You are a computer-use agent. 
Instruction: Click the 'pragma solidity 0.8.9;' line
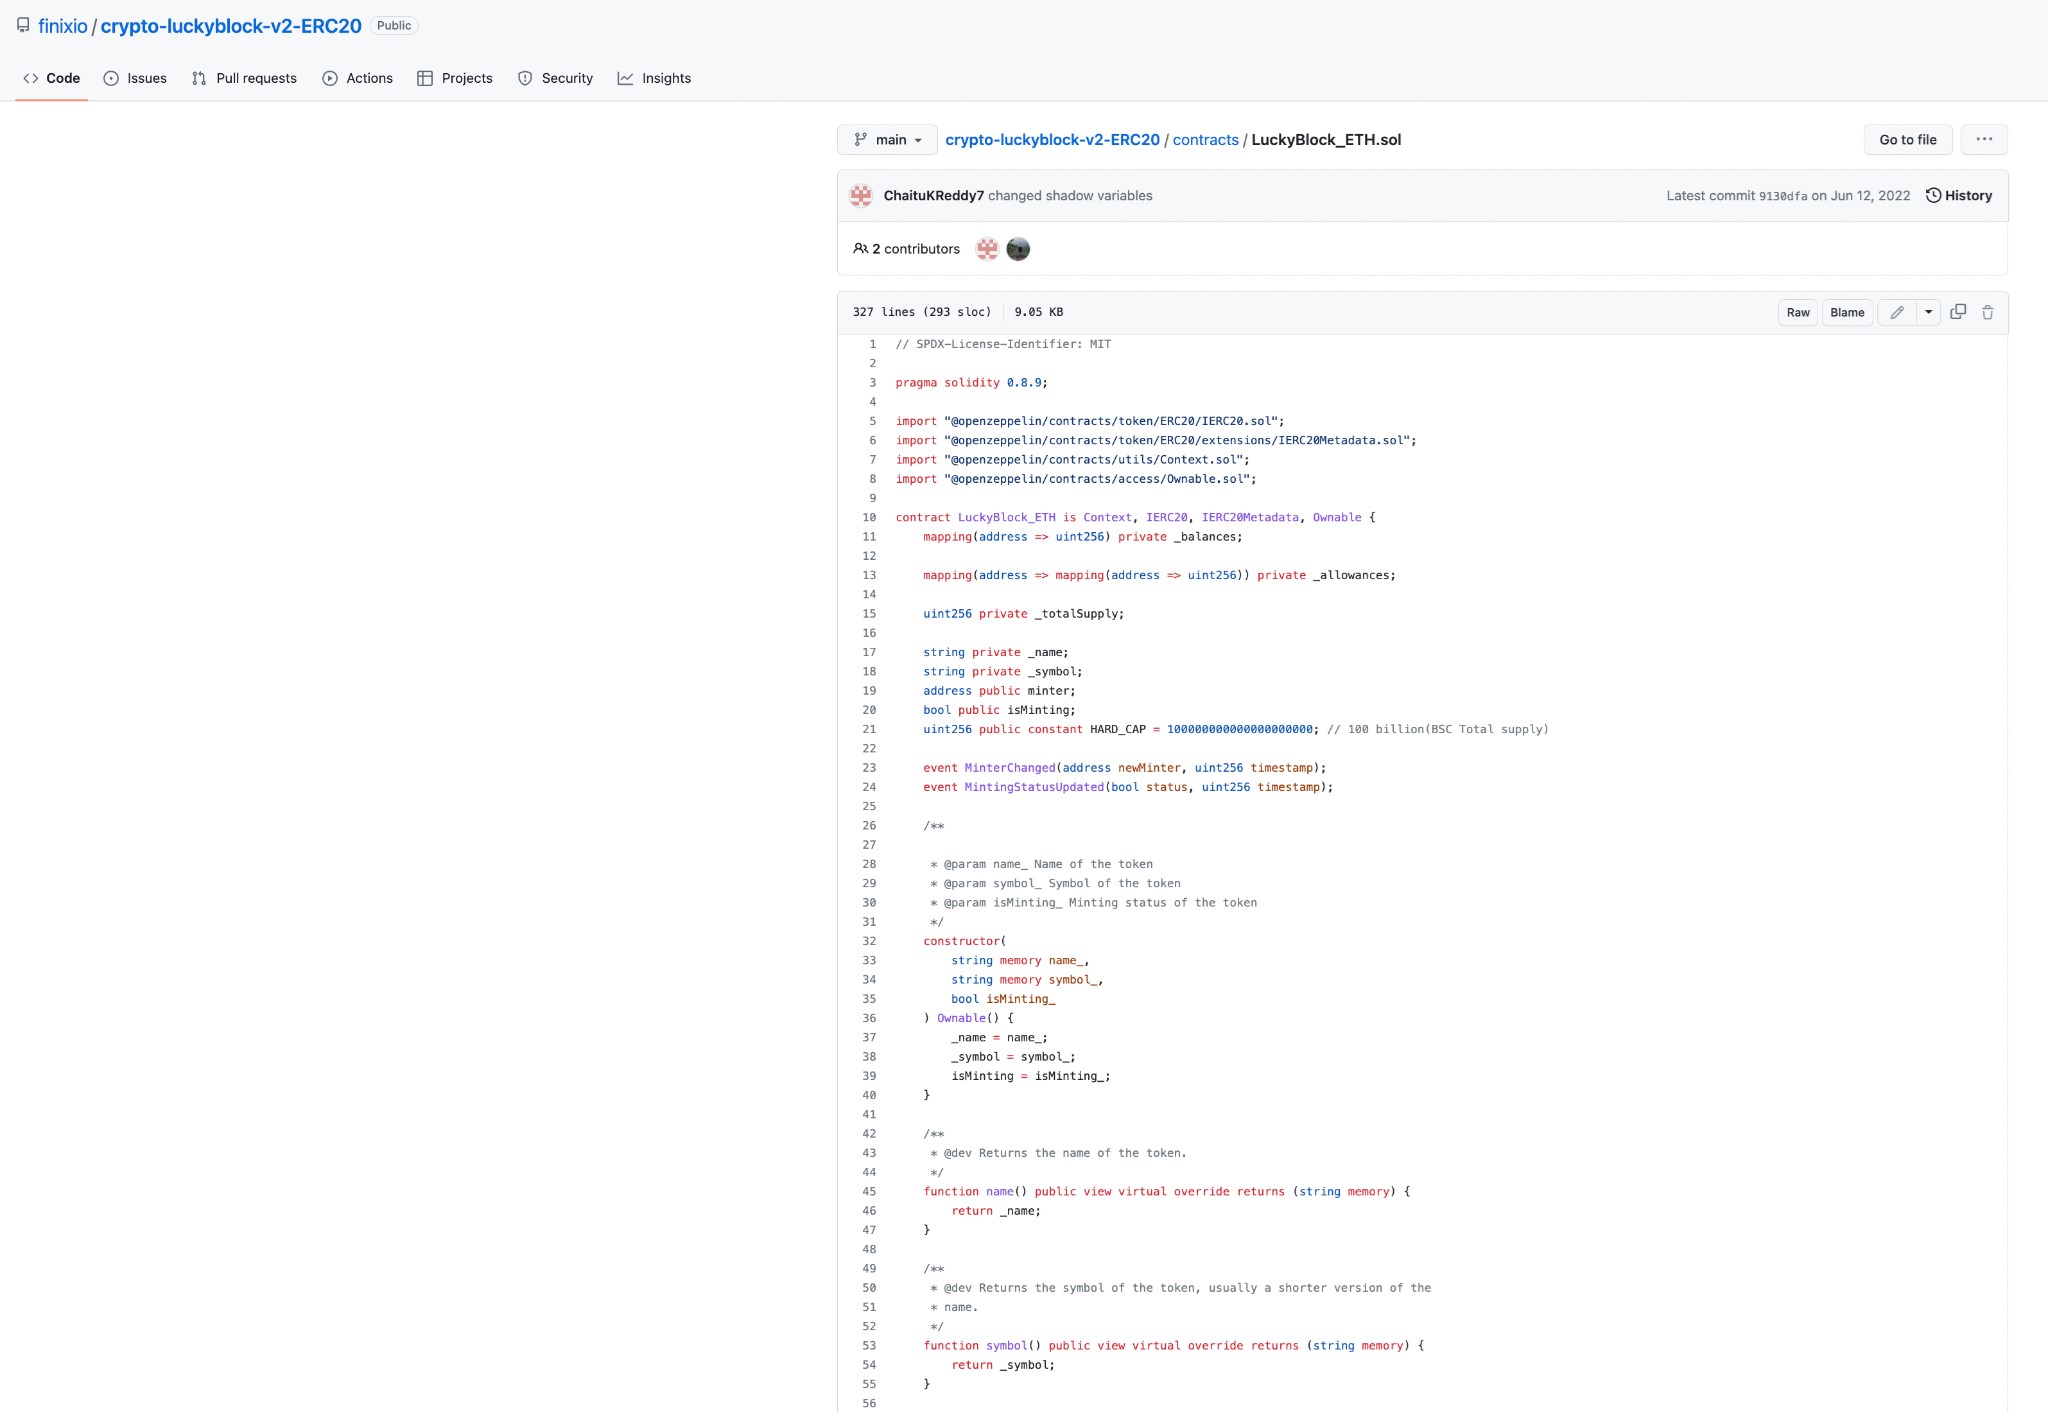pos(971,383)
